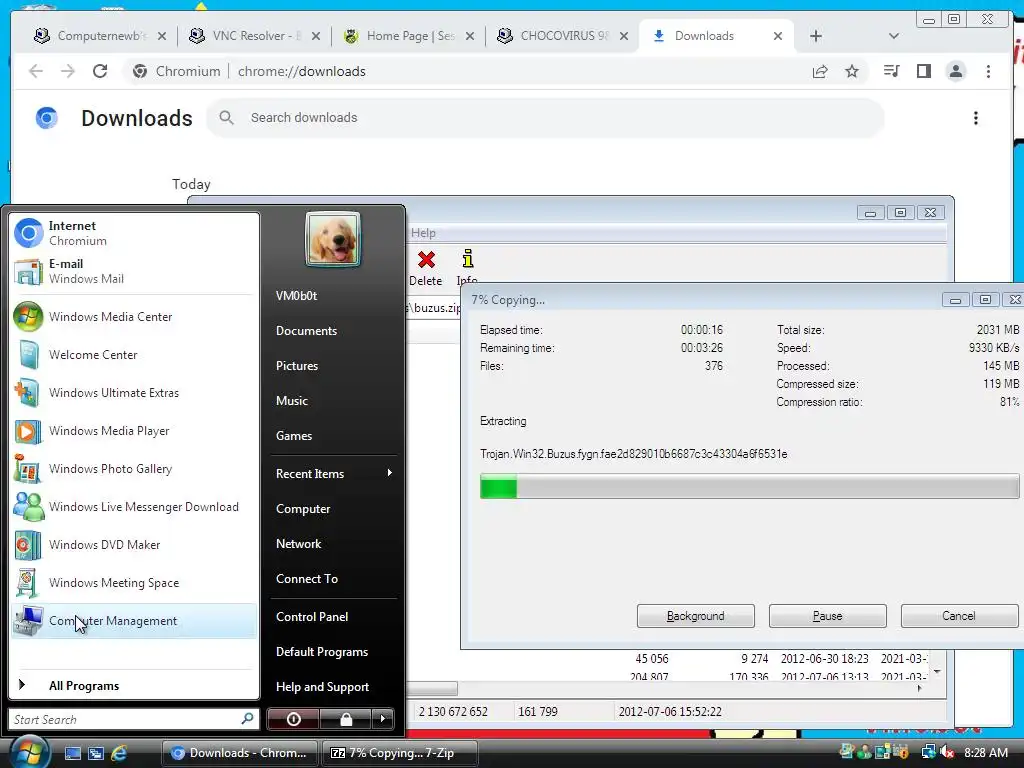Screen dimensions: 1024x768
Task: Toggle Chromium side panel
Action: click(x=923, y=71)
